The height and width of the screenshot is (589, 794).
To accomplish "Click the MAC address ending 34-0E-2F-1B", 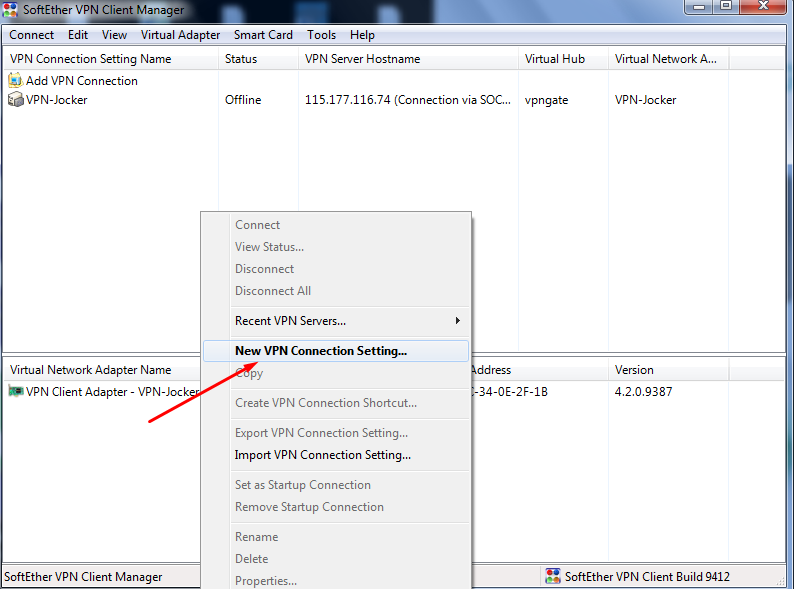I will tap(509, 391).
